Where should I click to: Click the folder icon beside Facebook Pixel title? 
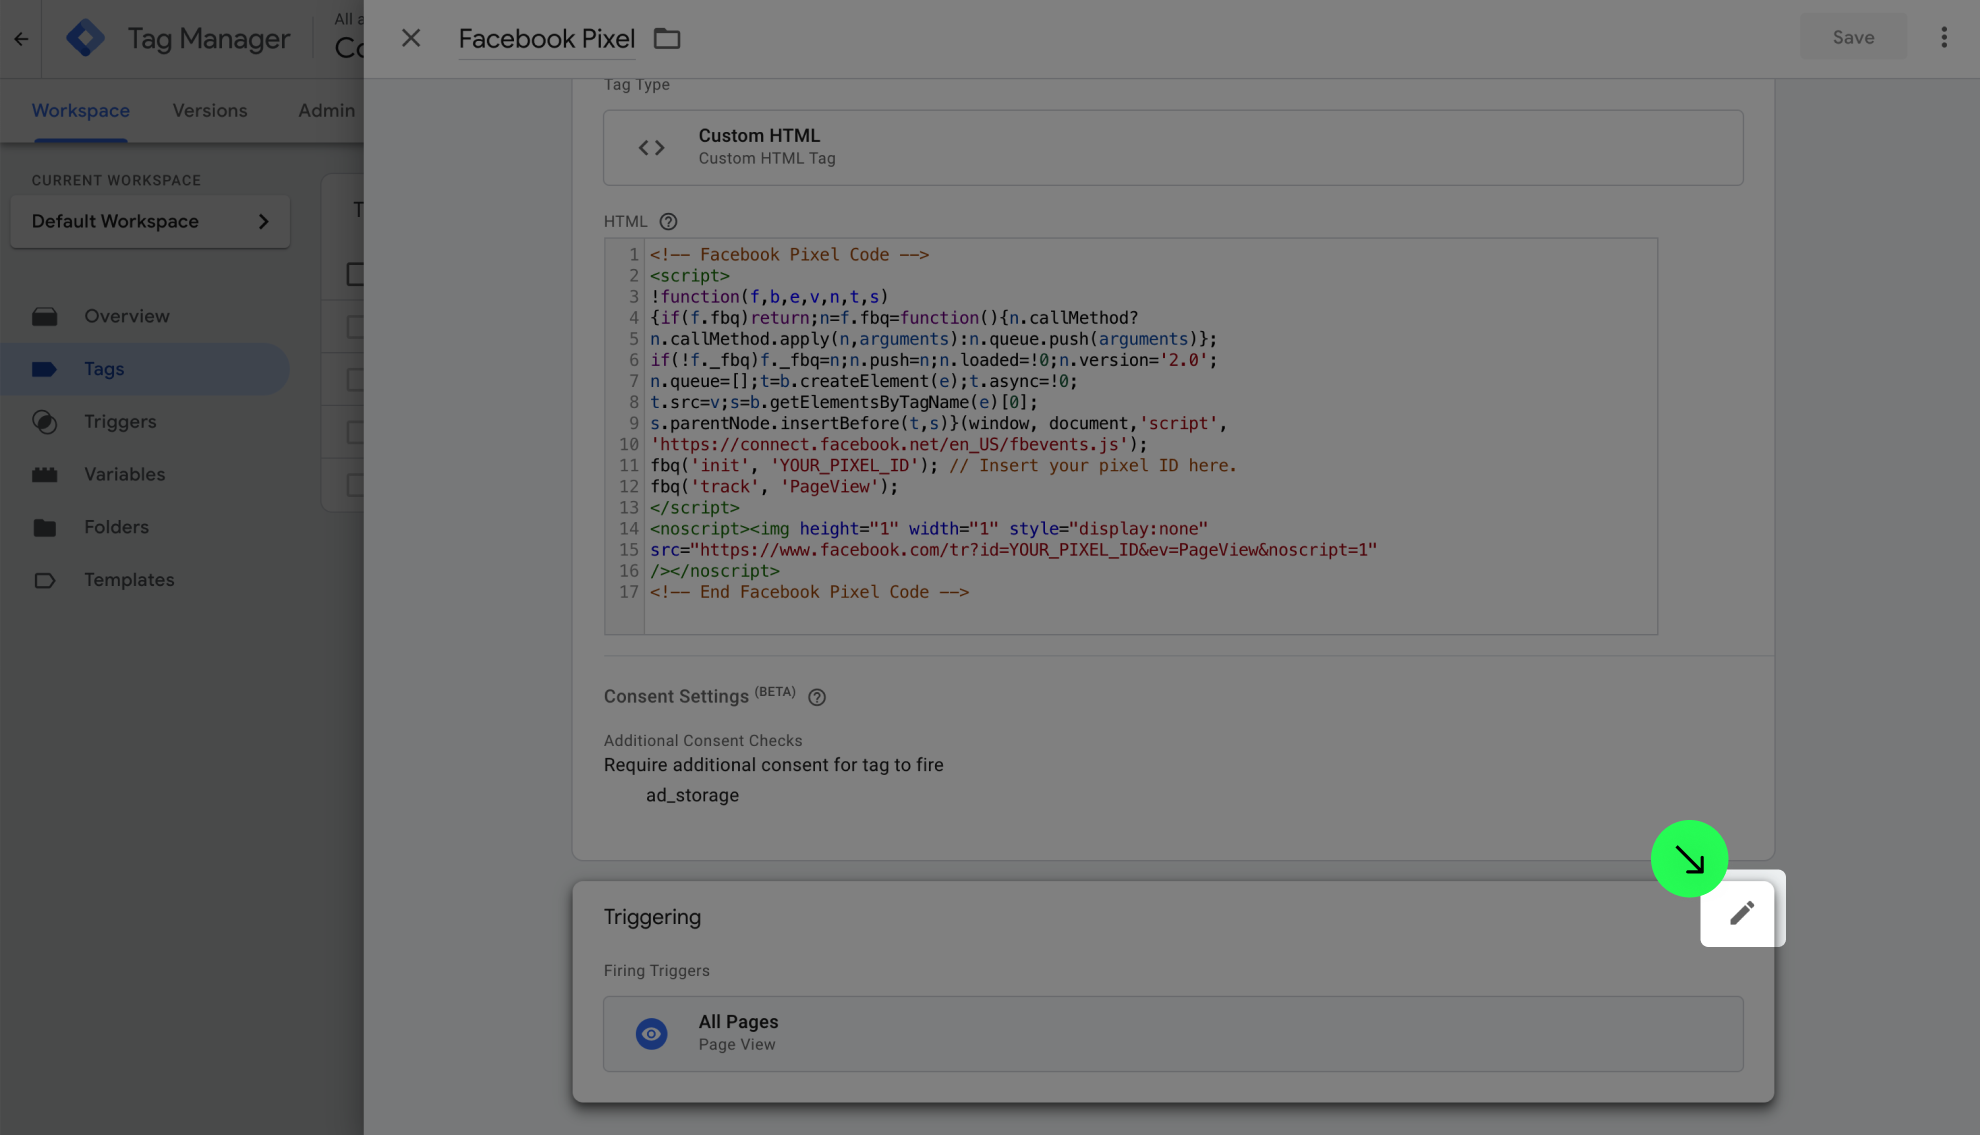pos(667,38)
